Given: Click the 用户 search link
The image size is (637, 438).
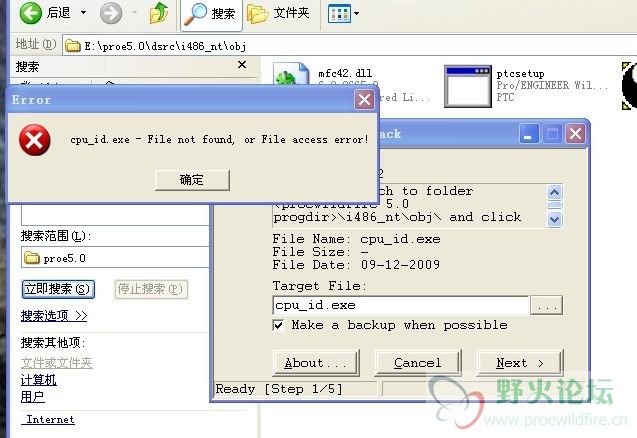Looking at the screenshot, I should tap(32, 397).
